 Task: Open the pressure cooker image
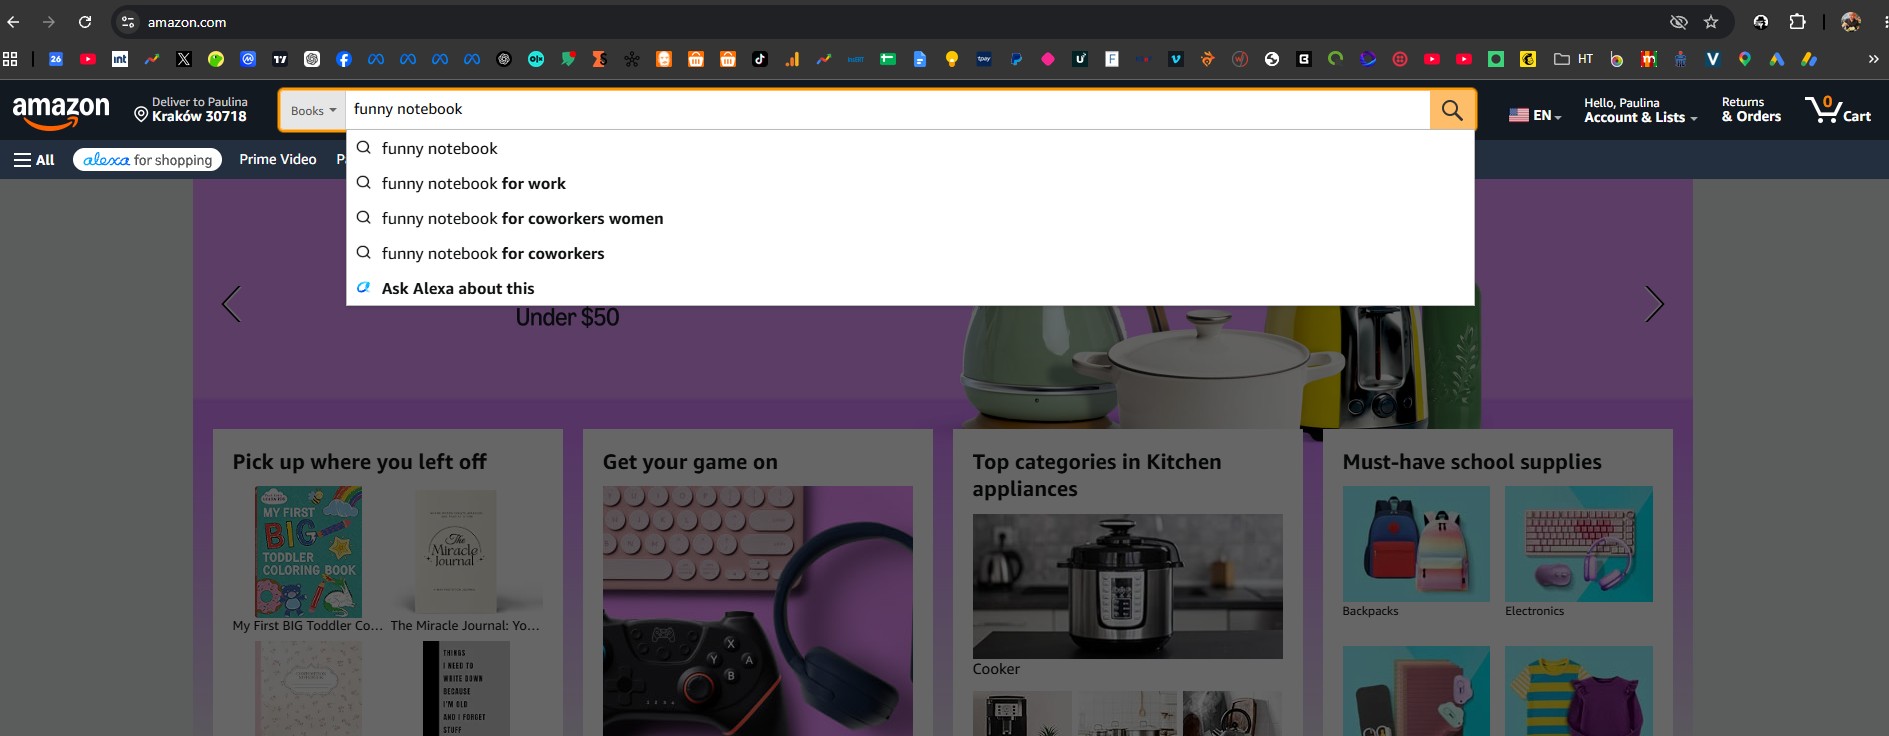[x=1127, y=586]
